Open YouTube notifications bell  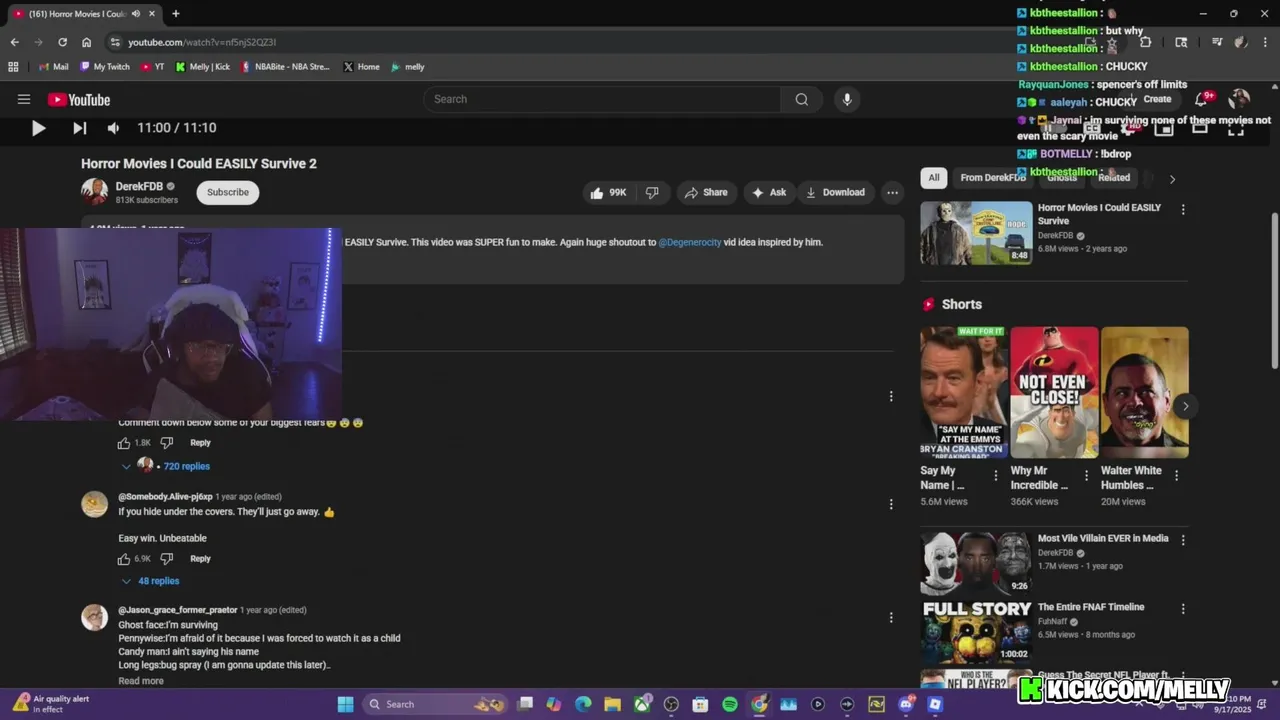click(1202, 99)
